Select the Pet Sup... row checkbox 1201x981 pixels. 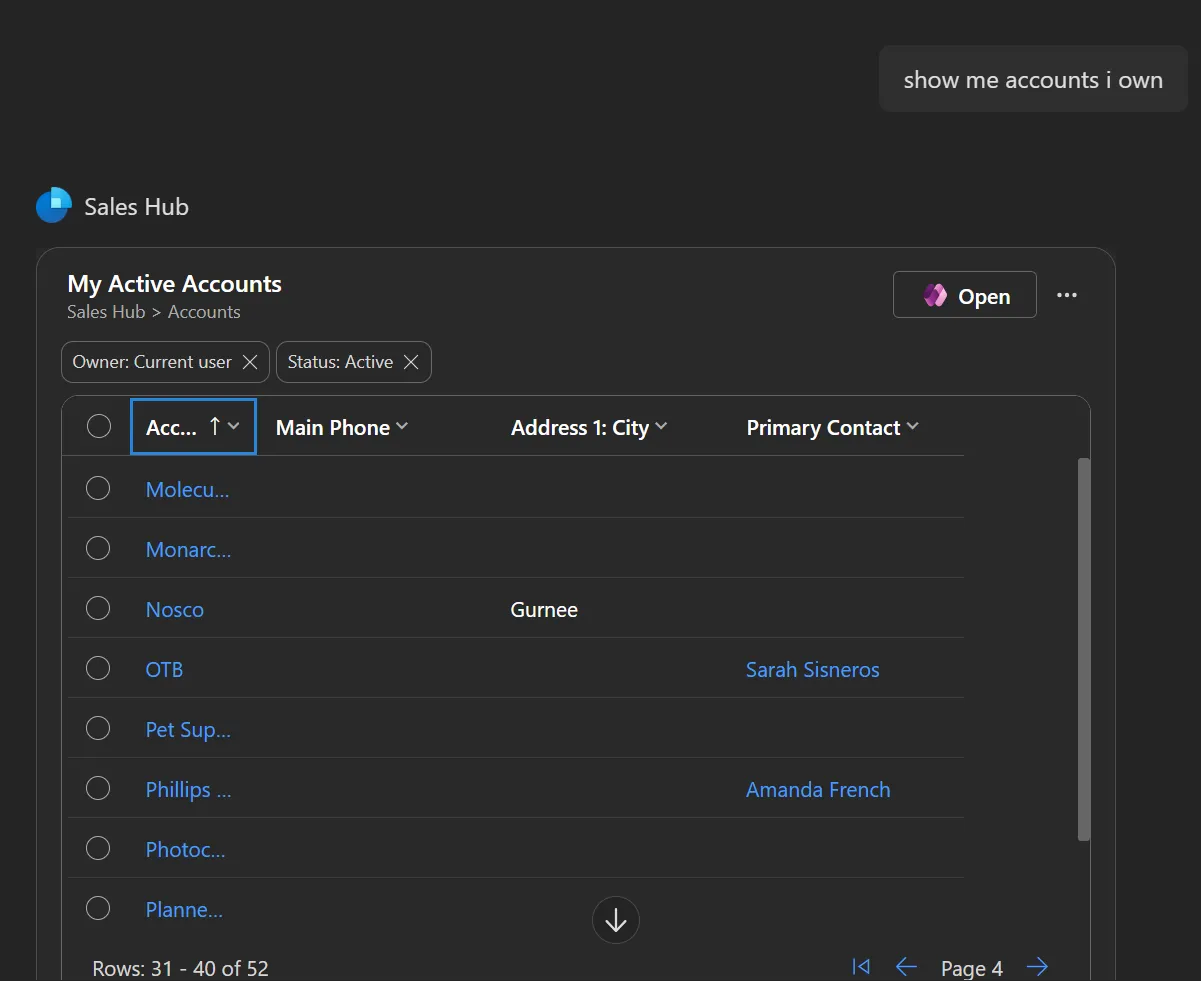98,728
